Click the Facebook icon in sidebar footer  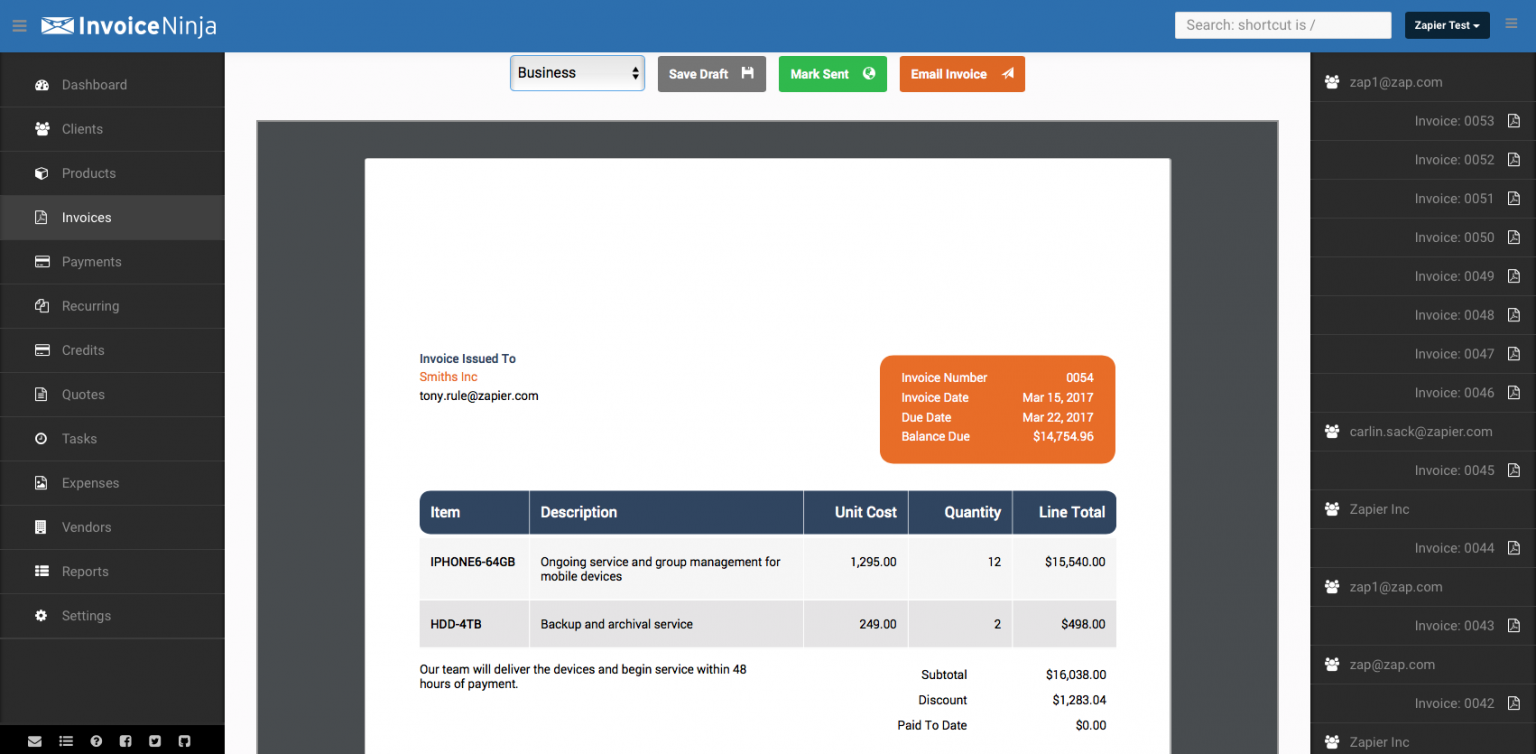pos(125,741)
